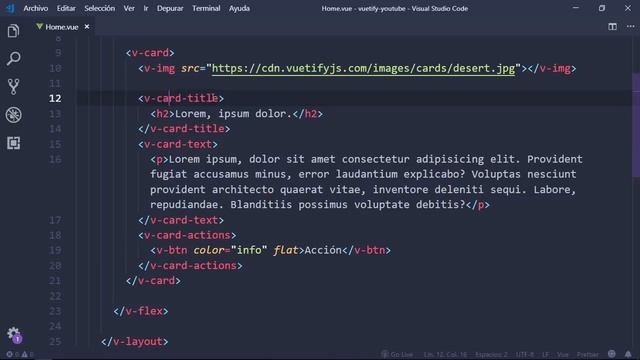Click line number 25 in the gutter
Viewport: 640px width, 360px height.
point(55,342)
